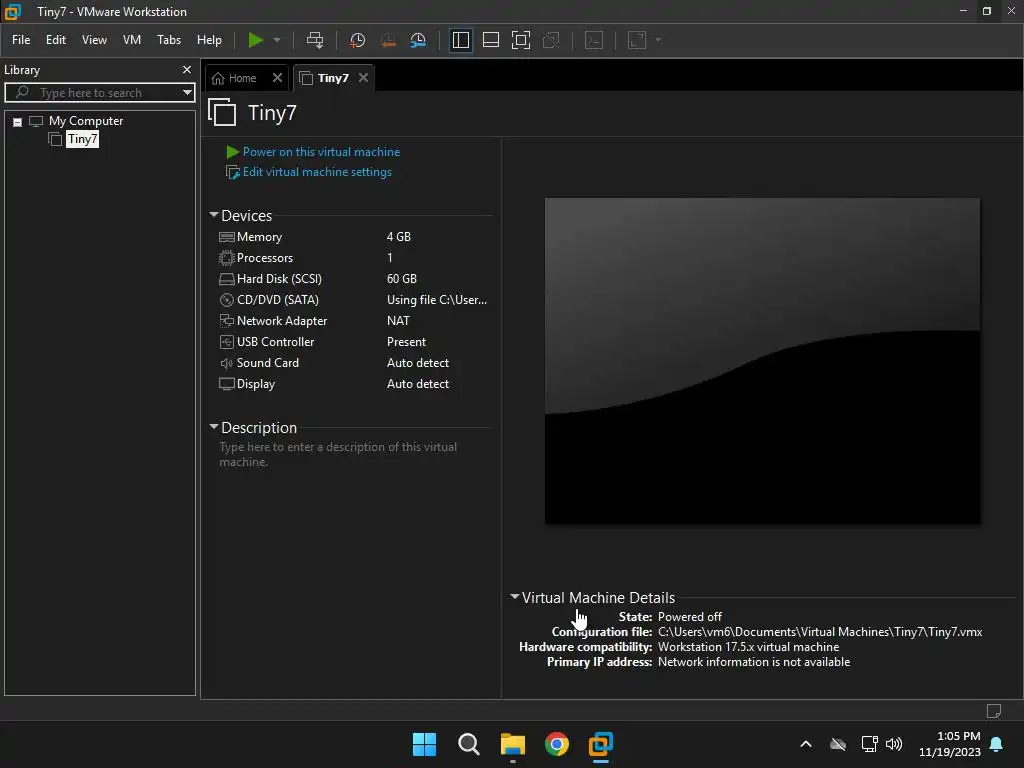
Task: Click the console view toolbar icon
Action: [594, 40]
